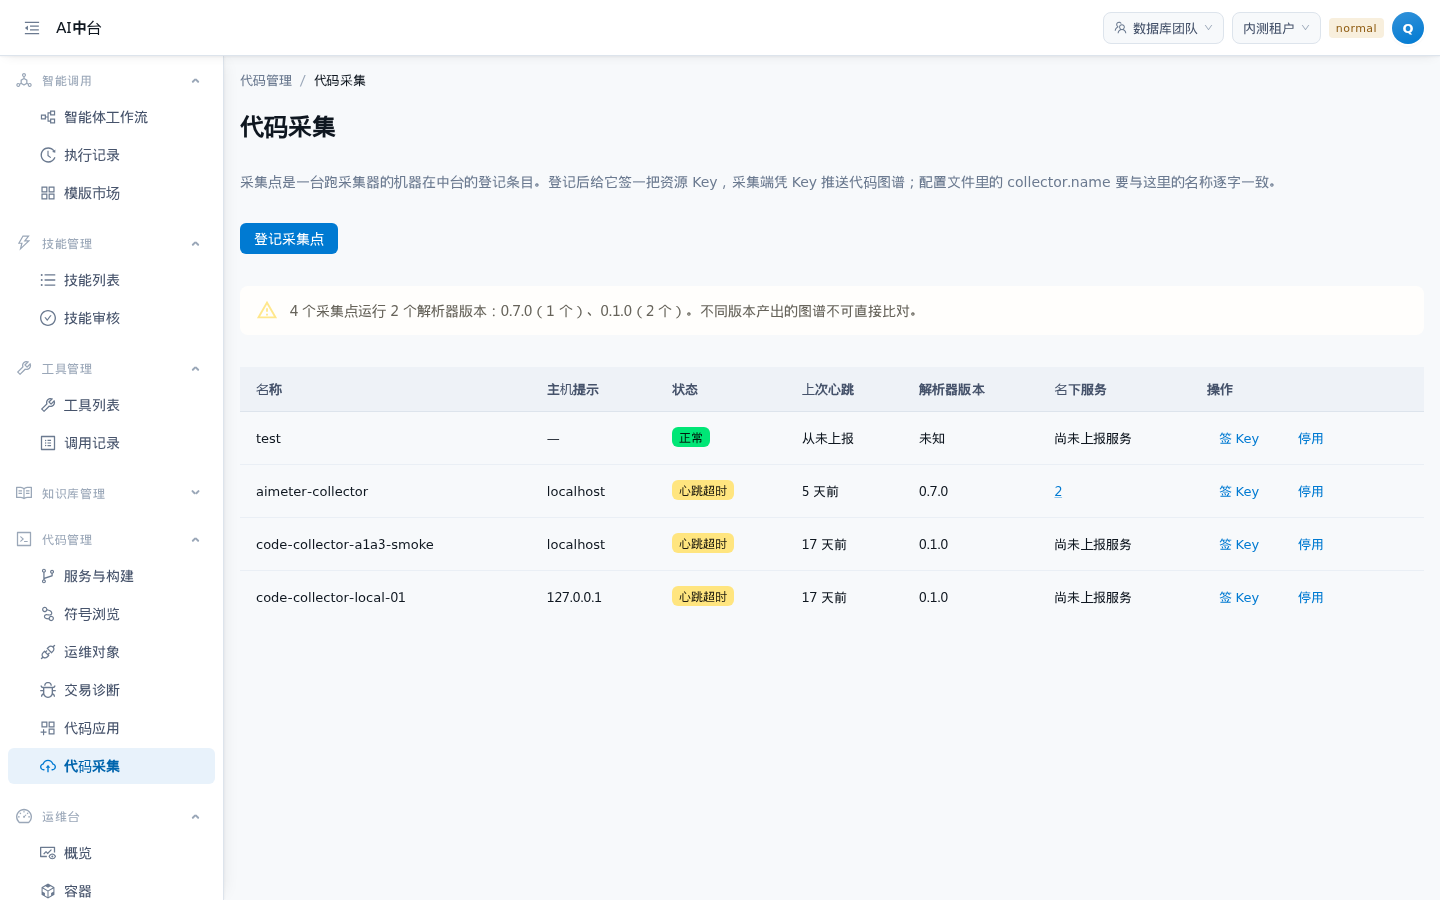Sign Key for the test collector
Screen dimensions: 1440x900
(x=1239, y=438)
